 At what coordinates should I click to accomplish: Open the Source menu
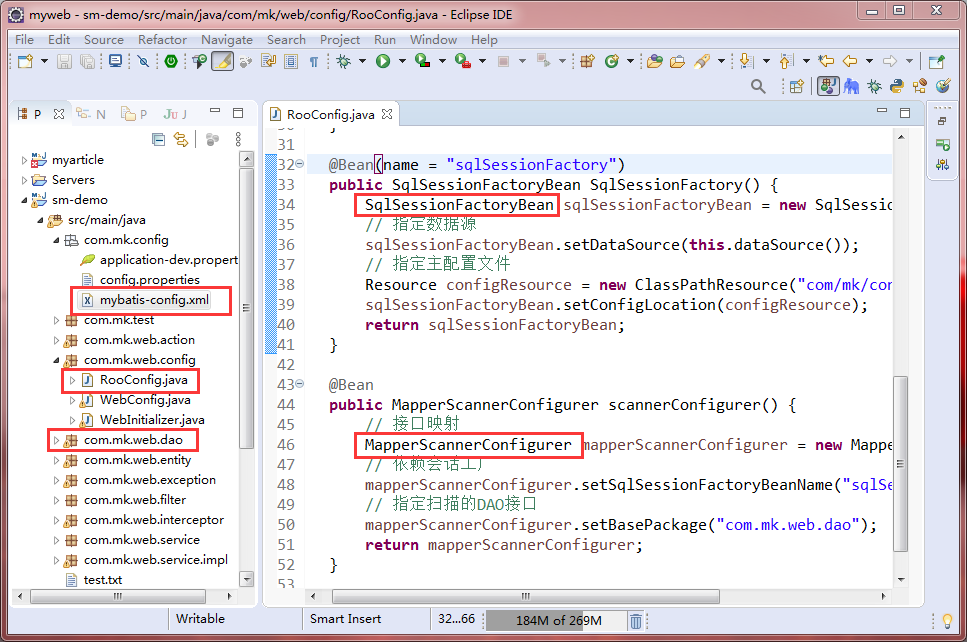click(x=104, y=39)
